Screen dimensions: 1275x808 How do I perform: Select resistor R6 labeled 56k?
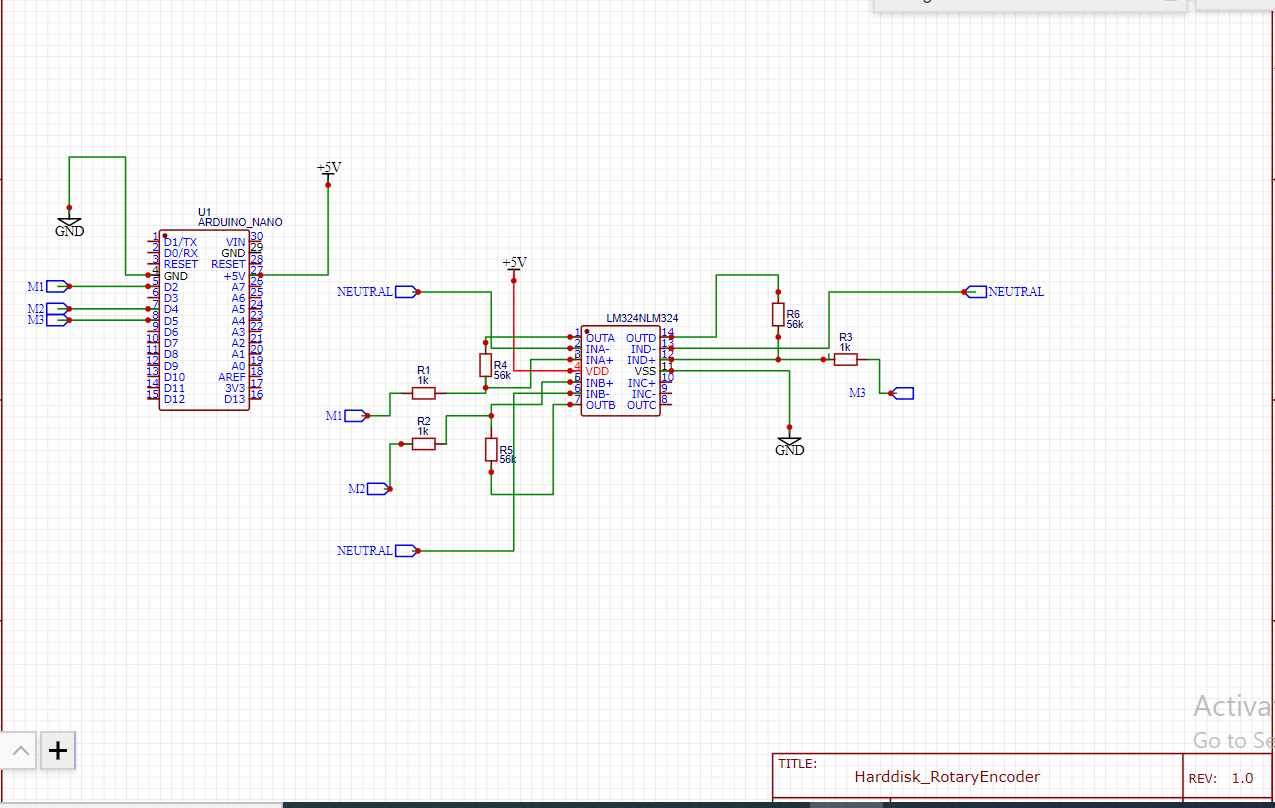779,314
